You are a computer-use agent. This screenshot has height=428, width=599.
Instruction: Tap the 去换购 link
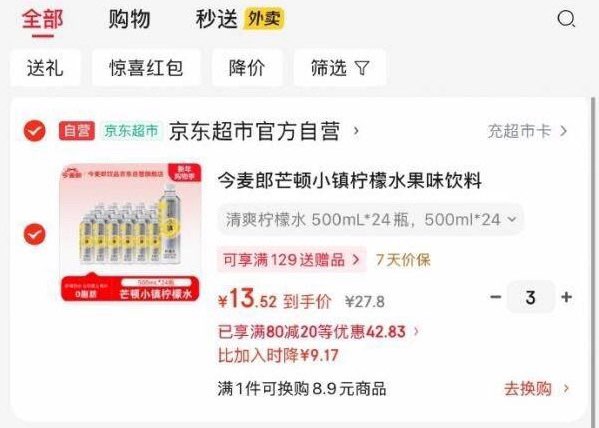tap(536, 389)
